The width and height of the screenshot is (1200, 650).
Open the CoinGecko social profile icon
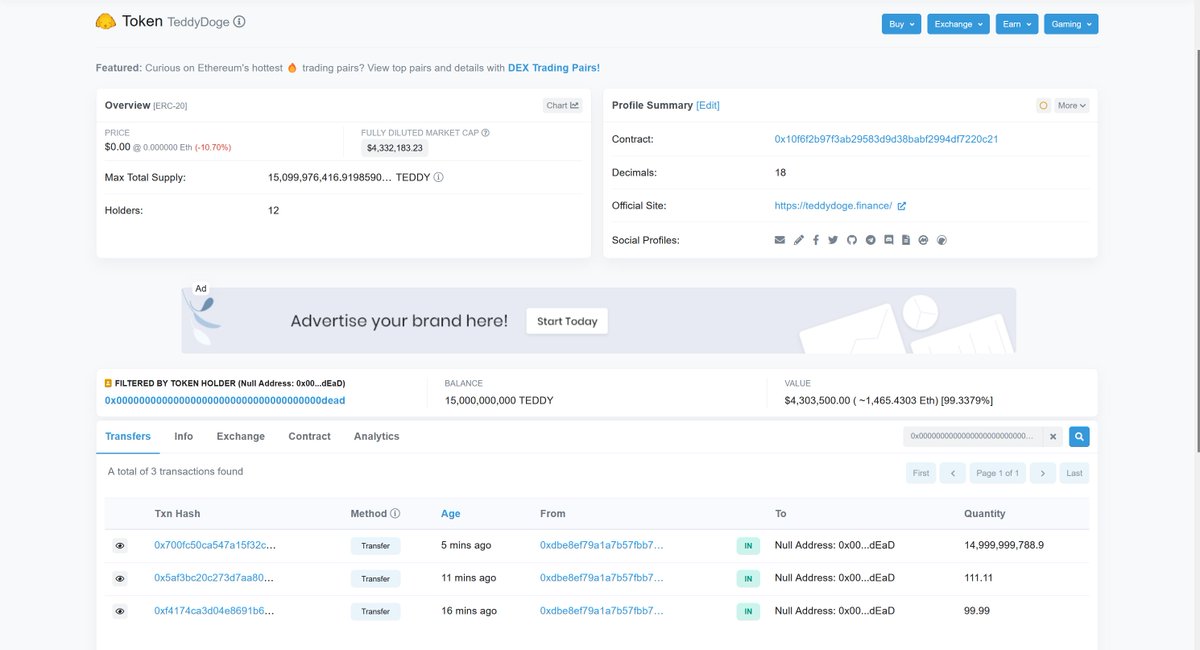(941, 240)
